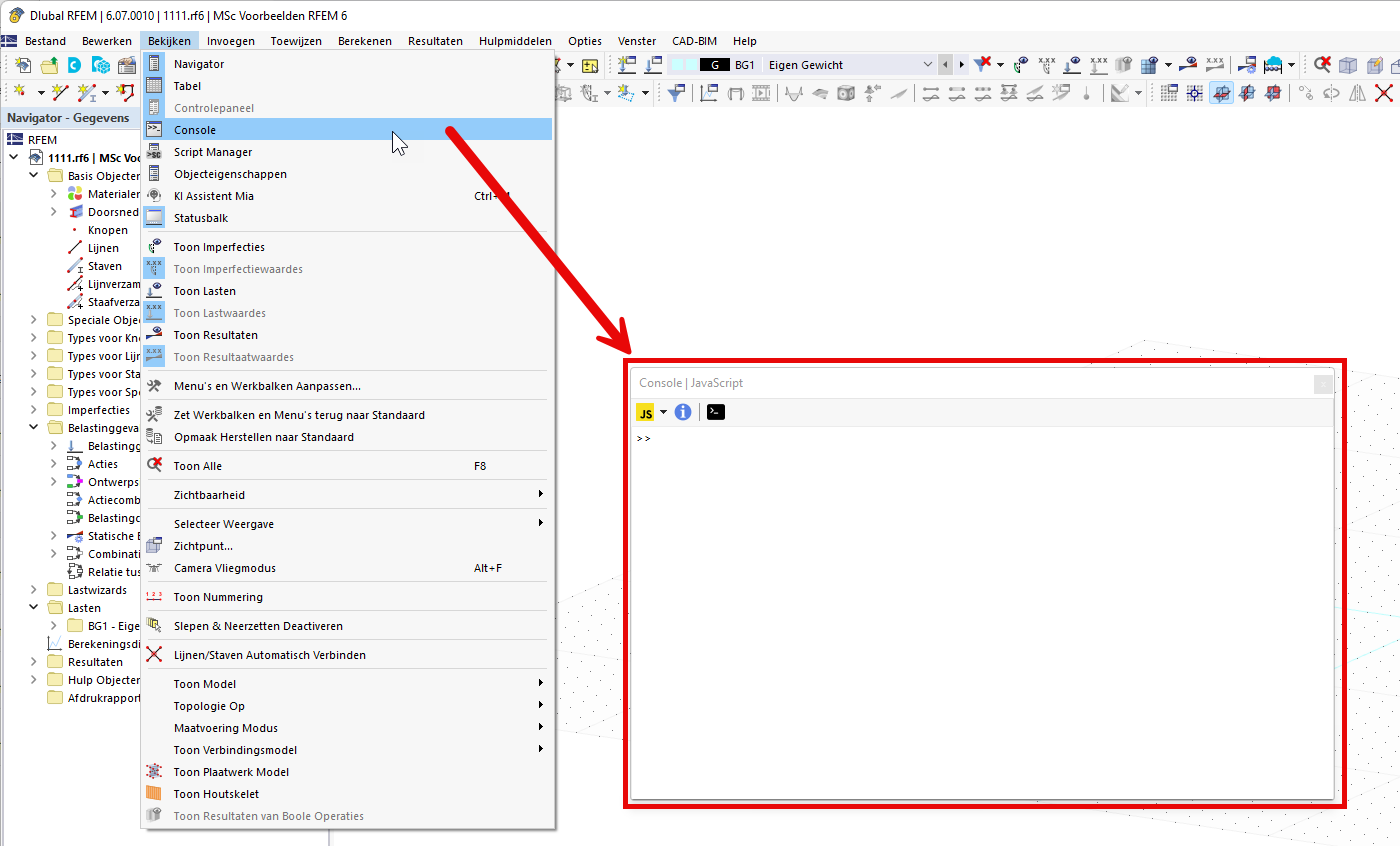Open the BG1 Eigen Gewicht load case dropdown
This screenshot has width=1400, height=846.
pos(928,65)
